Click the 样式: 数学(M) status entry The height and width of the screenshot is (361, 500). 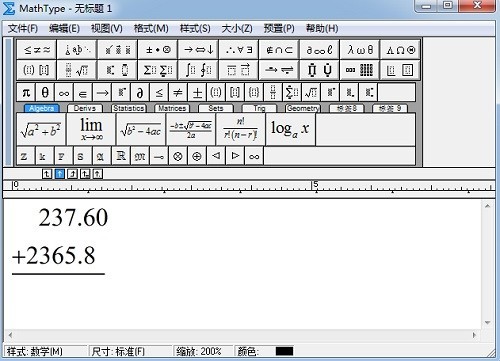coord(35,351)
